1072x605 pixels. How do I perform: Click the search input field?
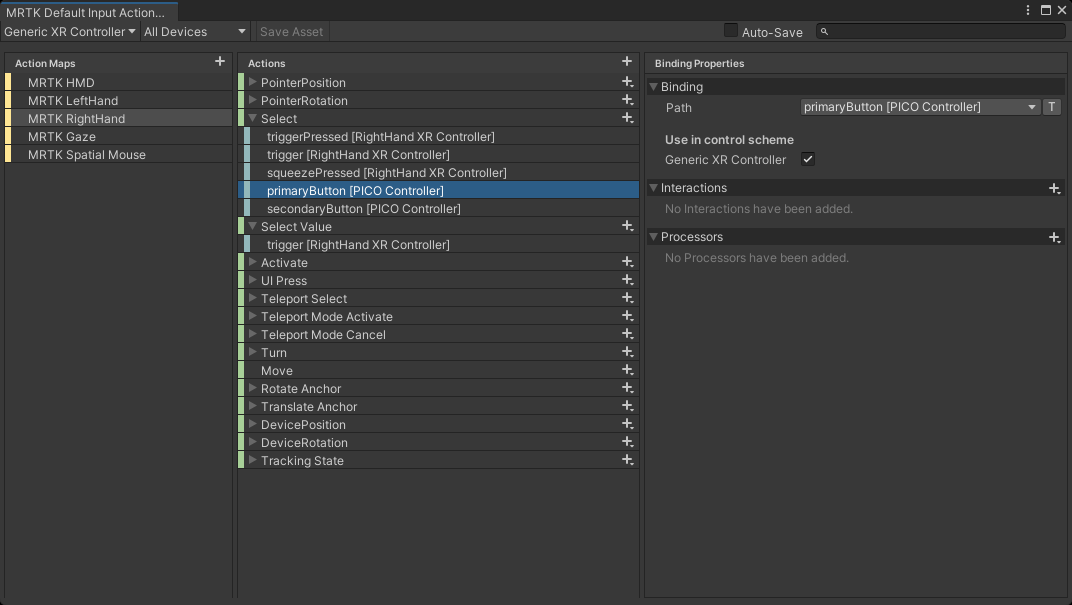[941, 31]
